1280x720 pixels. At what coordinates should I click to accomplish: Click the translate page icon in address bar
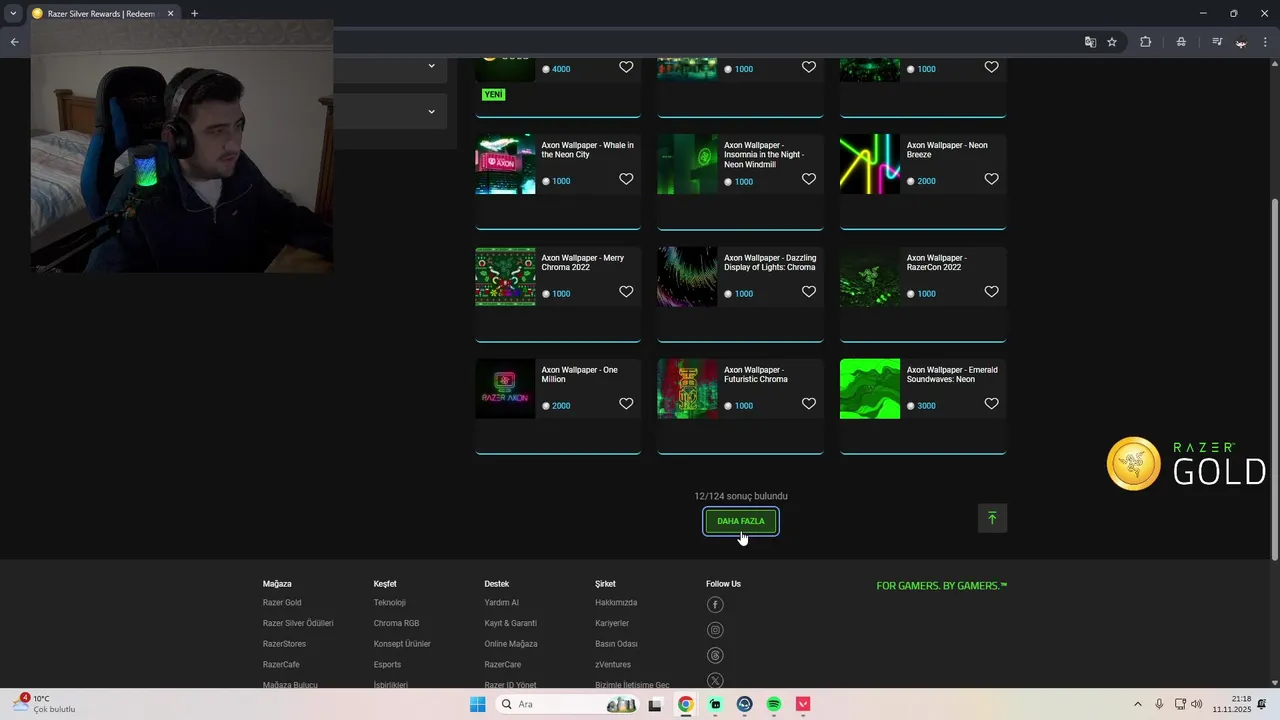(x=1090, y=42)
